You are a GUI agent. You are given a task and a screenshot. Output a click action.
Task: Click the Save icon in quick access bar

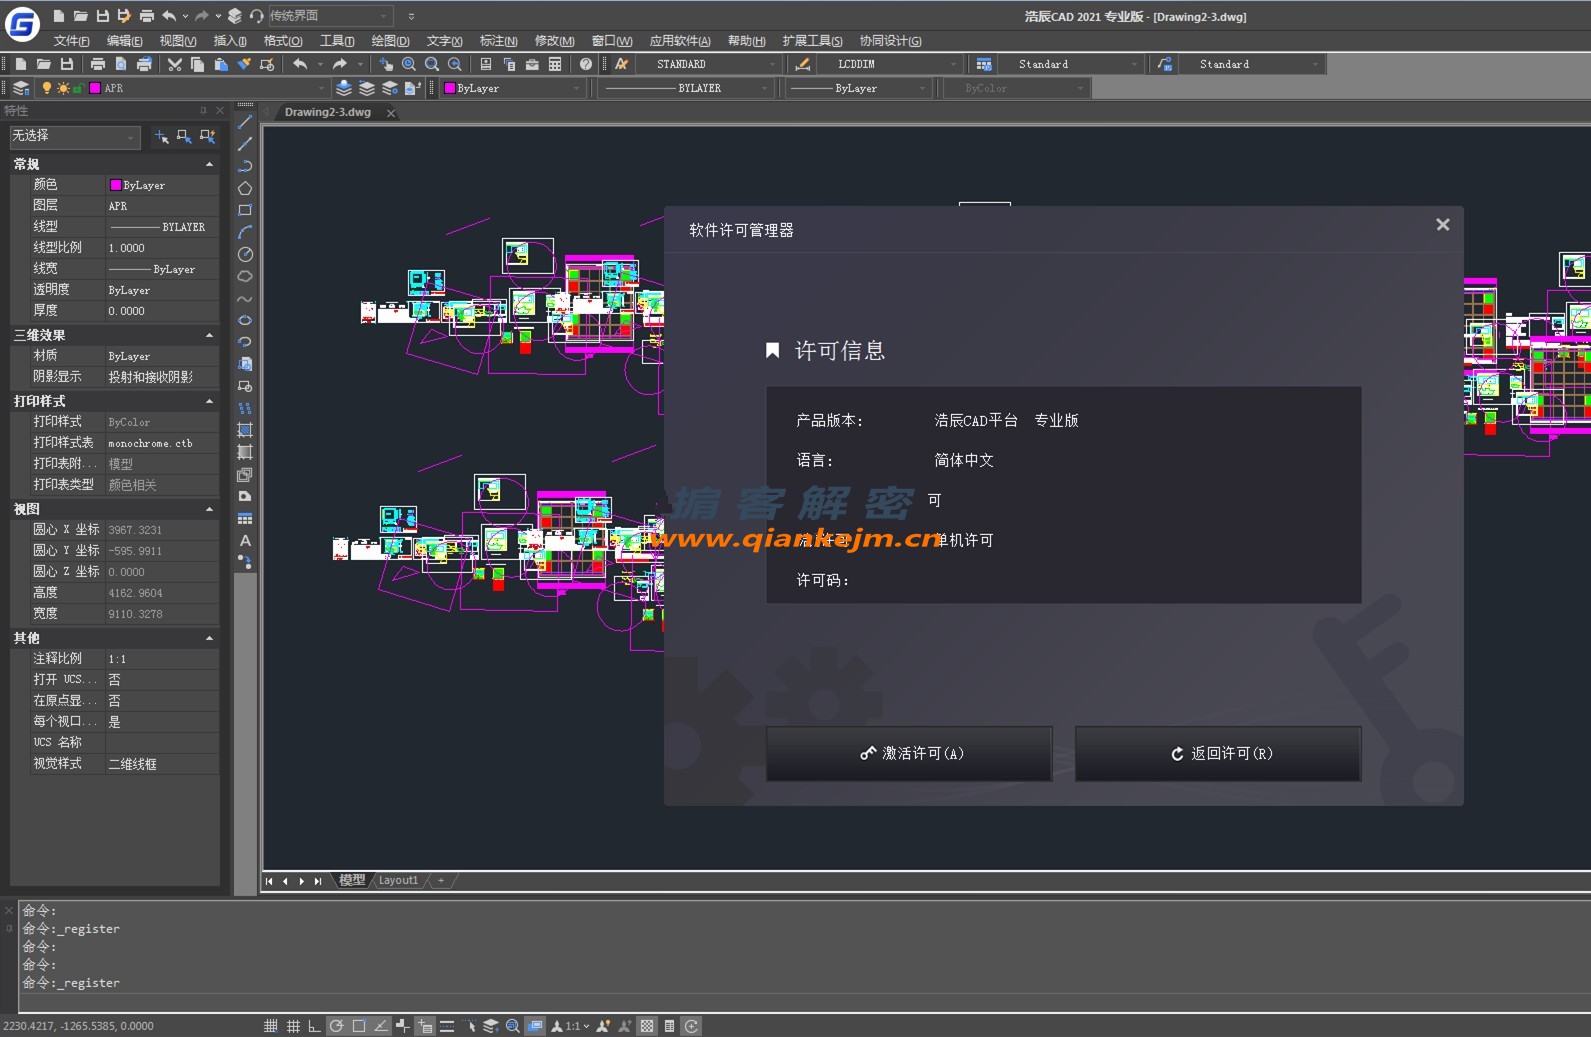tap(102, 16)
